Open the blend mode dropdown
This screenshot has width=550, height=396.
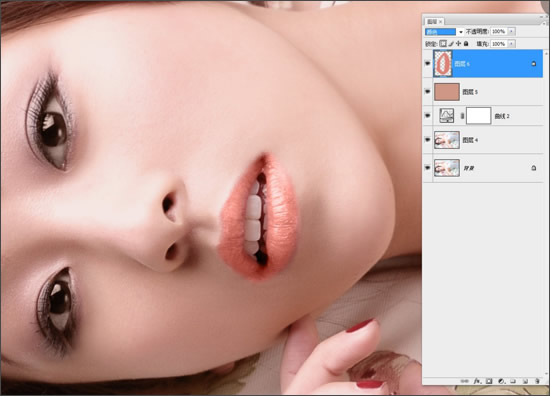click(444, 32)
